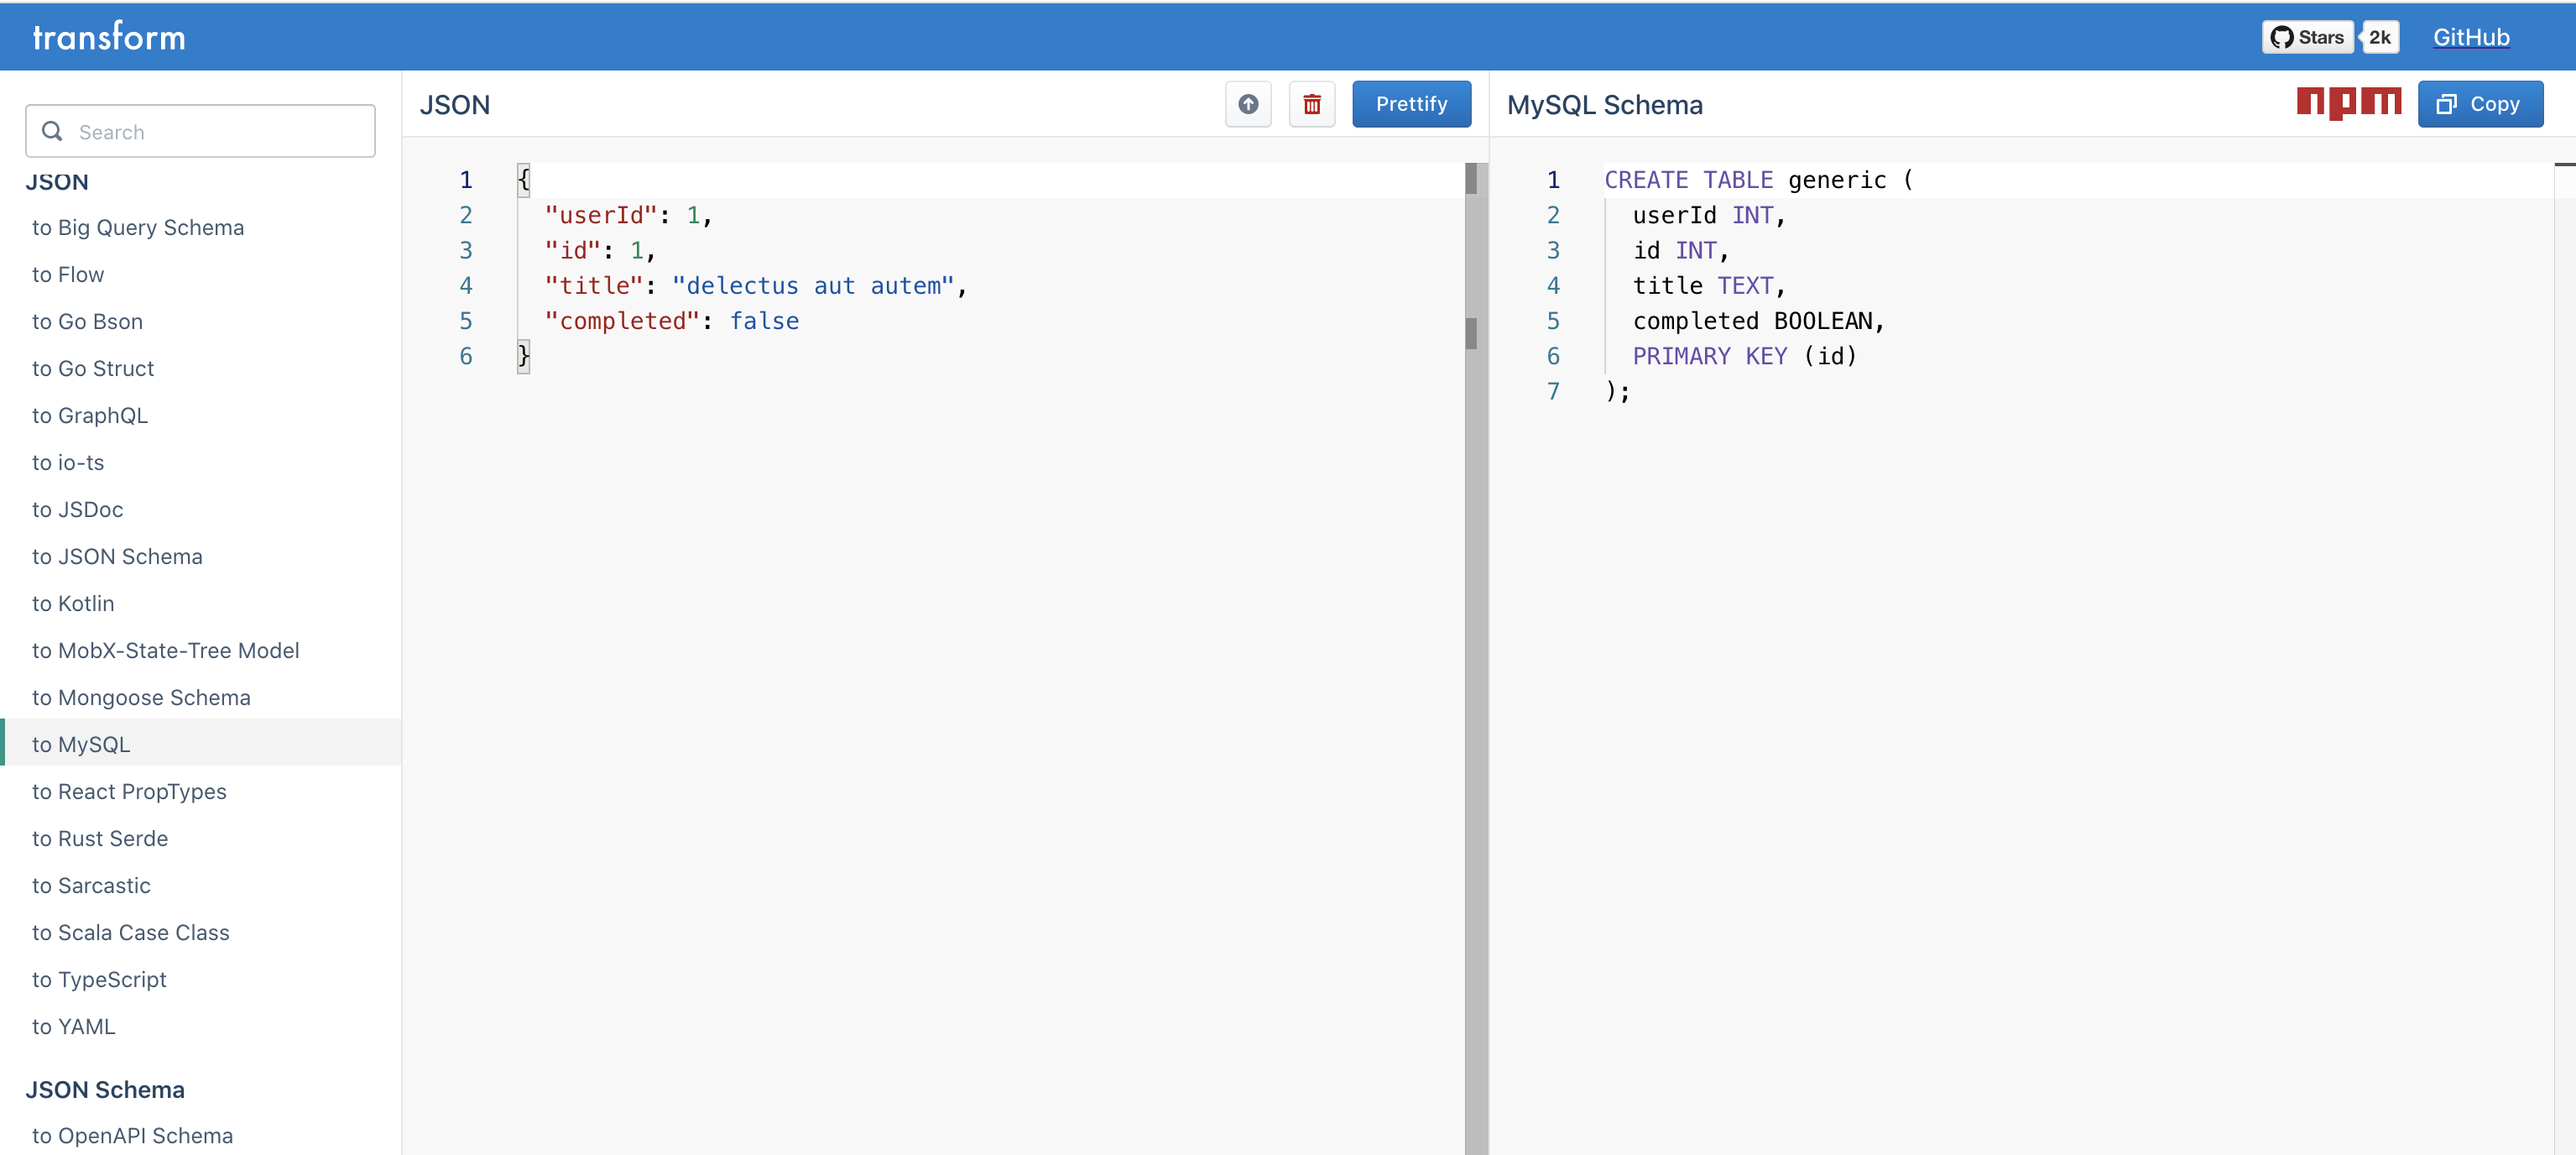The height and width of the screenshot is (1155, 2576).
Task: Click the 2k stars count badge
Action: (x=2380, y=36)
